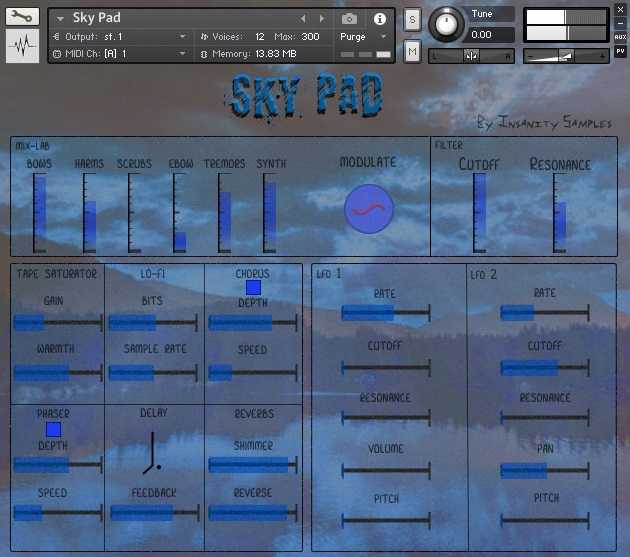The image size is (630, 557).
Task: Click the pan slider under Tune
Action: pyautogui.click(x=472, y=56)
